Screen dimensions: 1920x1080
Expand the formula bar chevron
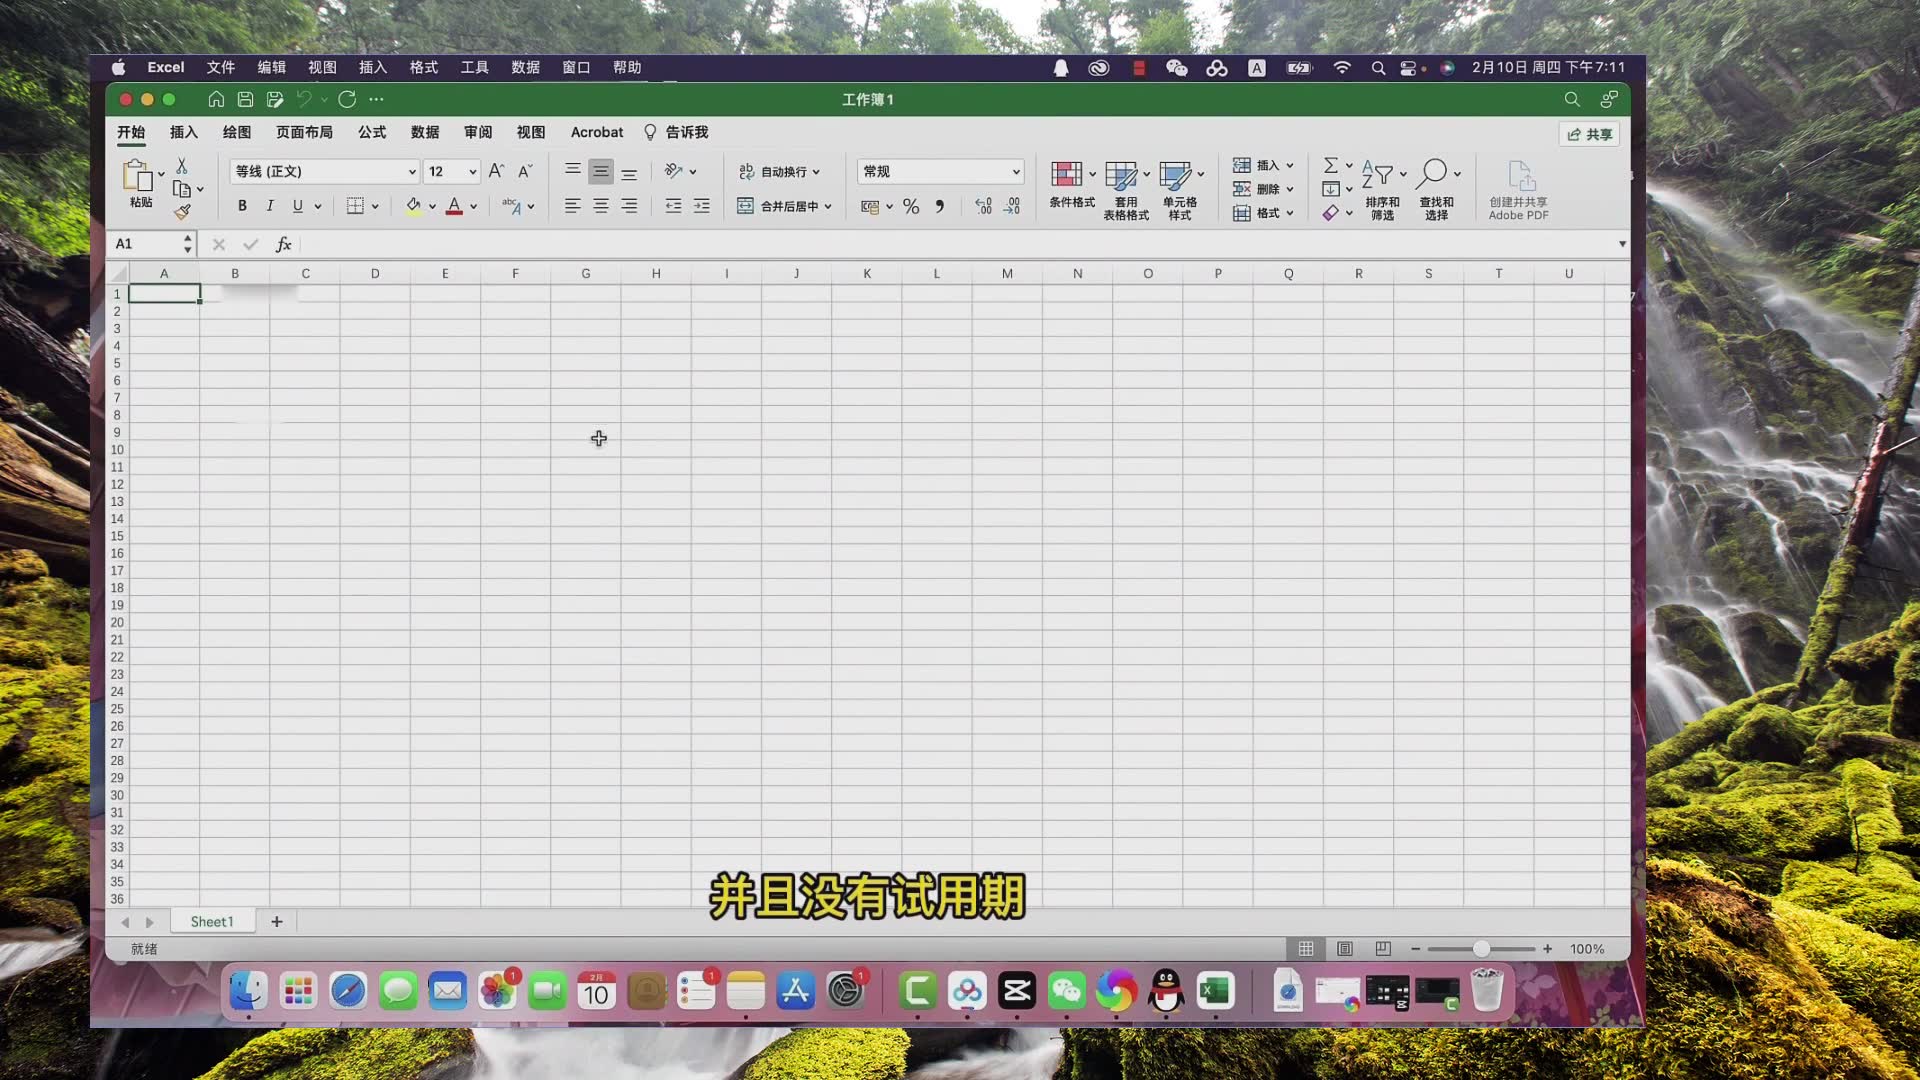click(x=1622, y=244)
